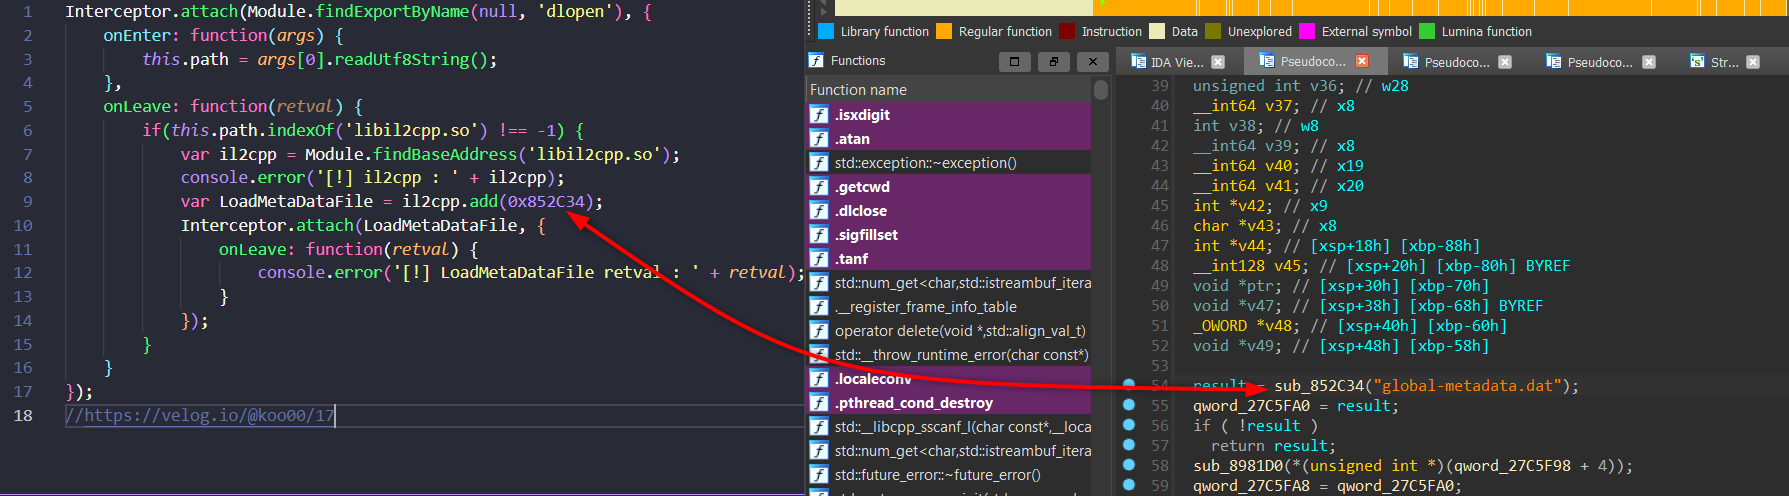The width and height of the screenshot is (1789, 496).
Task: Select std::__libcpp_sscanf_l function row
Action: point(950,426)
